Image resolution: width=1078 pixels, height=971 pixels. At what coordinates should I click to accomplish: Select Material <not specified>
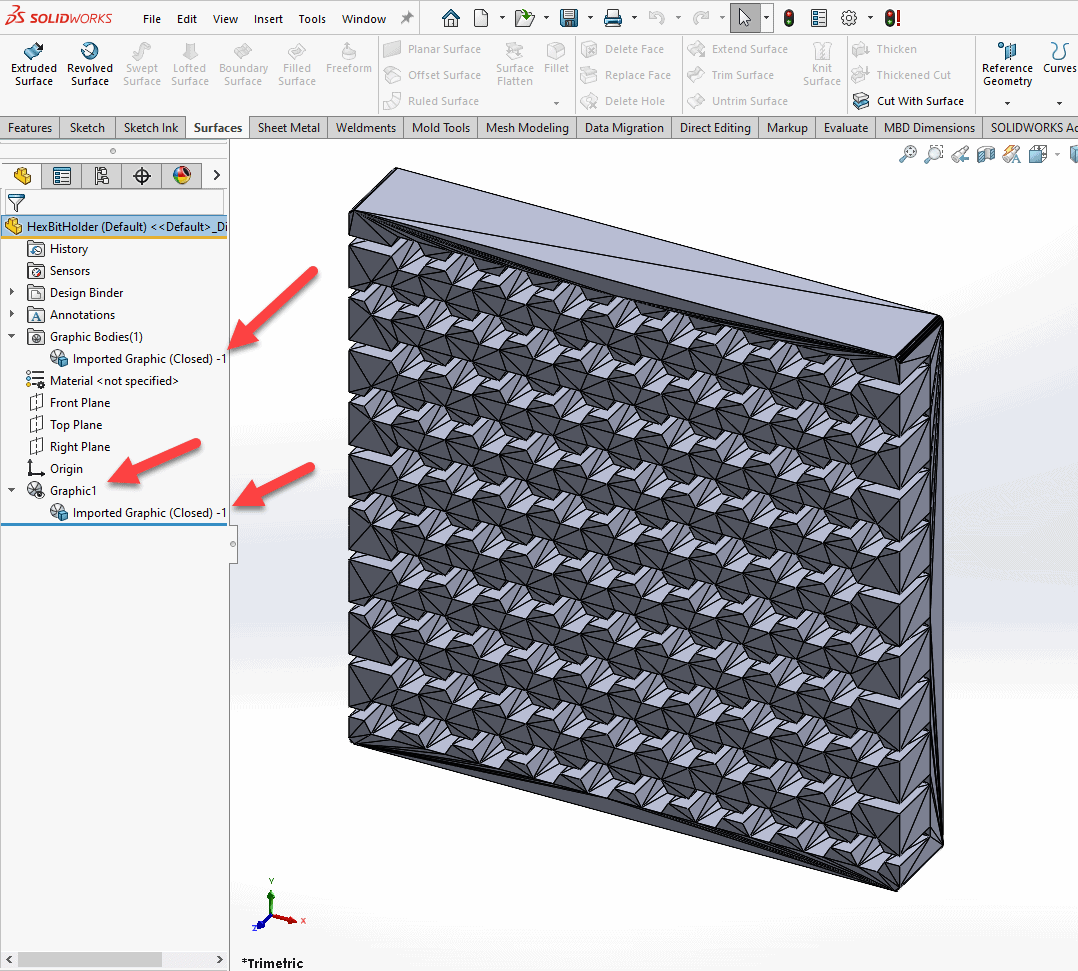pos(113,380)
